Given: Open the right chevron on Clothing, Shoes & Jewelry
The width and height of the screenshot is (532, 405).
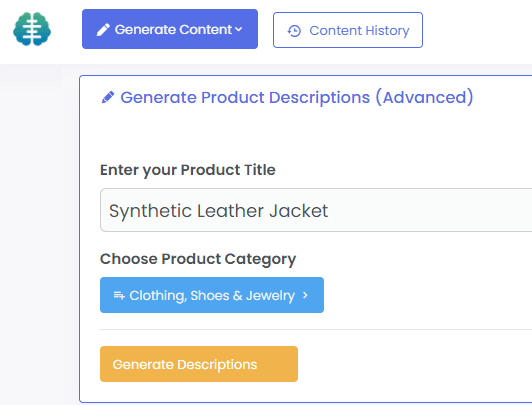Looking at the screenshot, I should (305, 295).
